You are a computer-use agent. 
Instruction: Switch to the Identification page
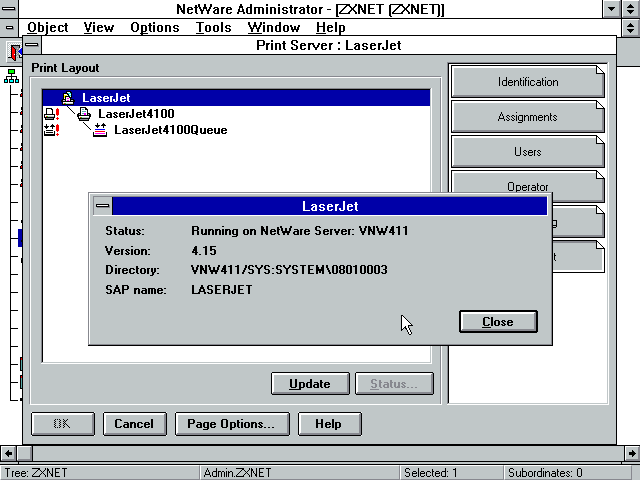click(527, 82)
